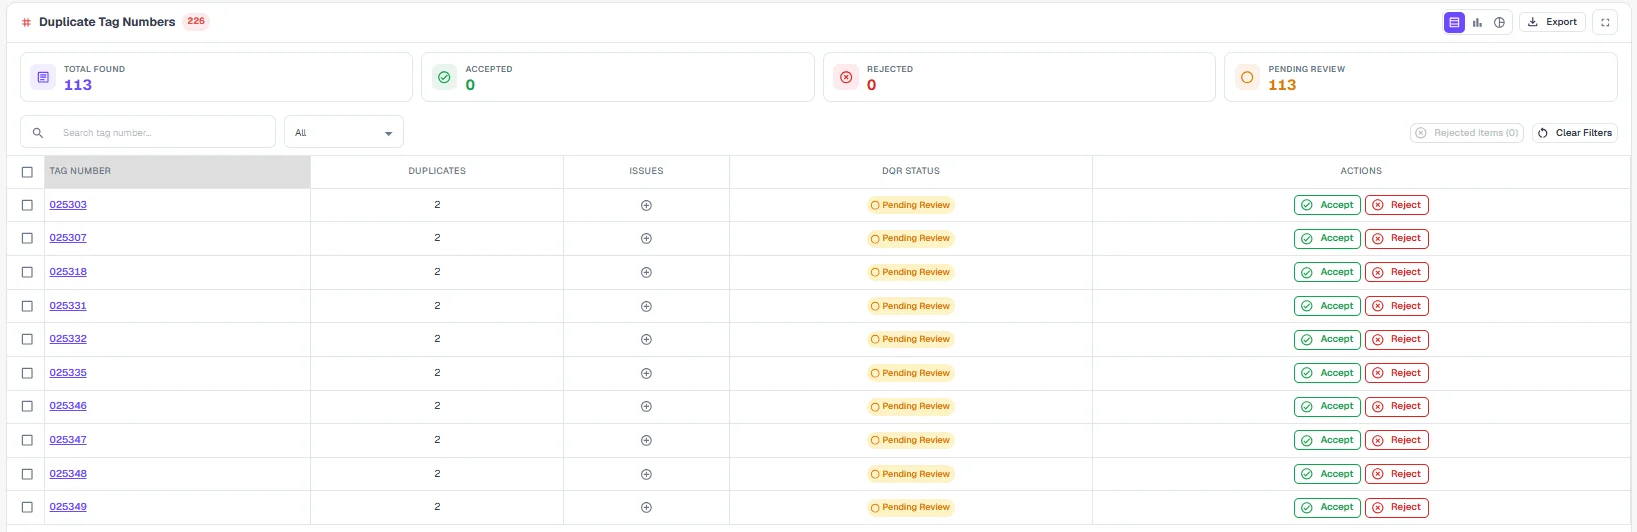Image resolution: width=1637 pixels, height=532 pixels.
Task: Reject duplicate tag 025303
Action: point(1397,205)
